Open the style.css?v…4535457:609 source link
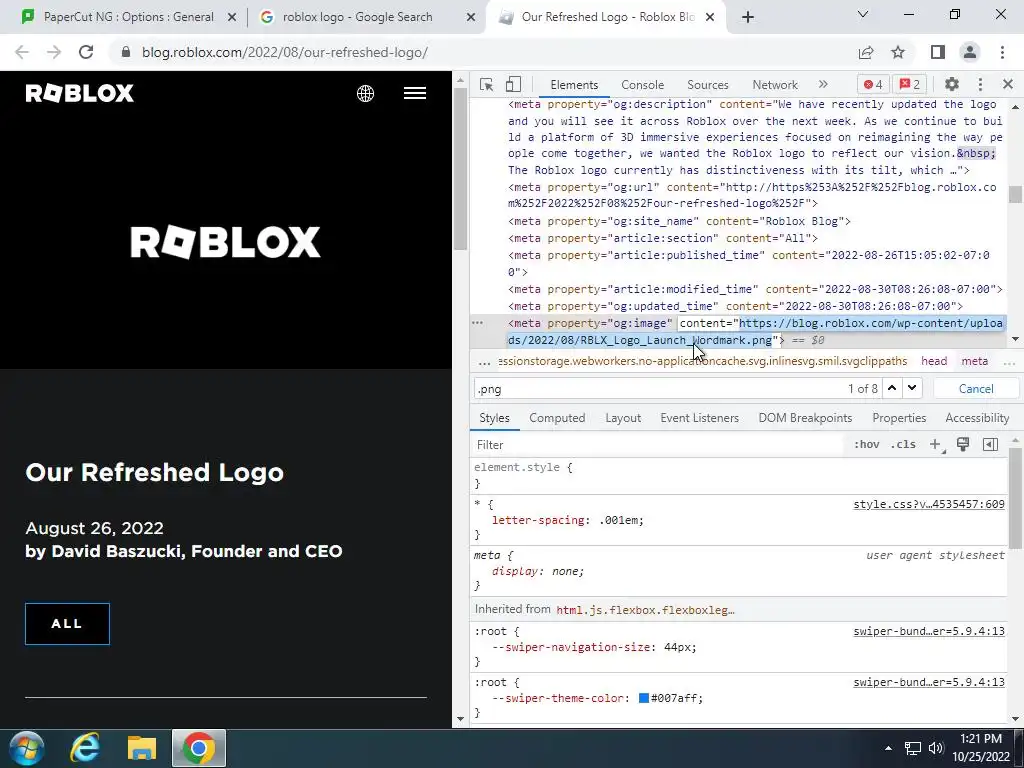This screenshot has height=768, width=1024. click(x=929, y=504)
